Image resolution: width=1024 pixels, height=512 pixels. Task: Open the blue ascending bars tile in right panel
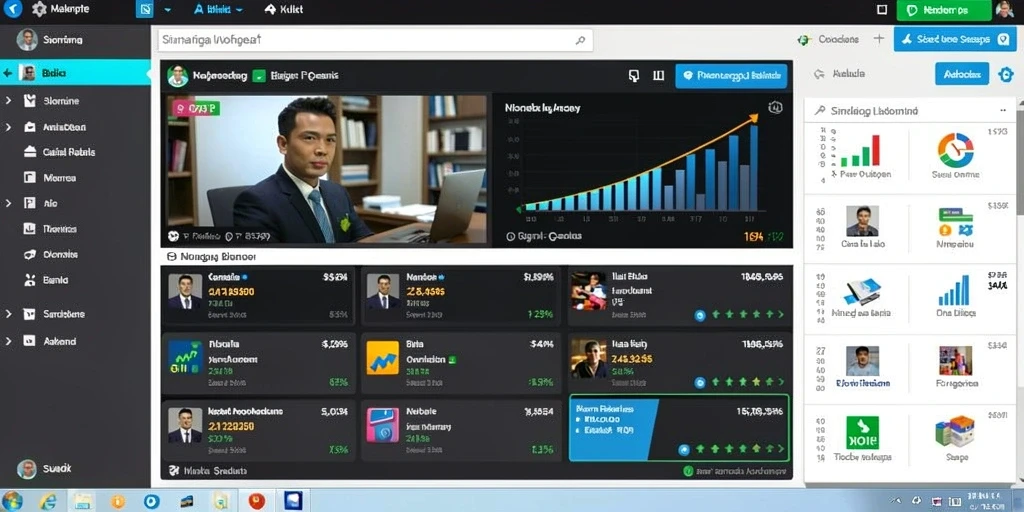click(954, 291)
